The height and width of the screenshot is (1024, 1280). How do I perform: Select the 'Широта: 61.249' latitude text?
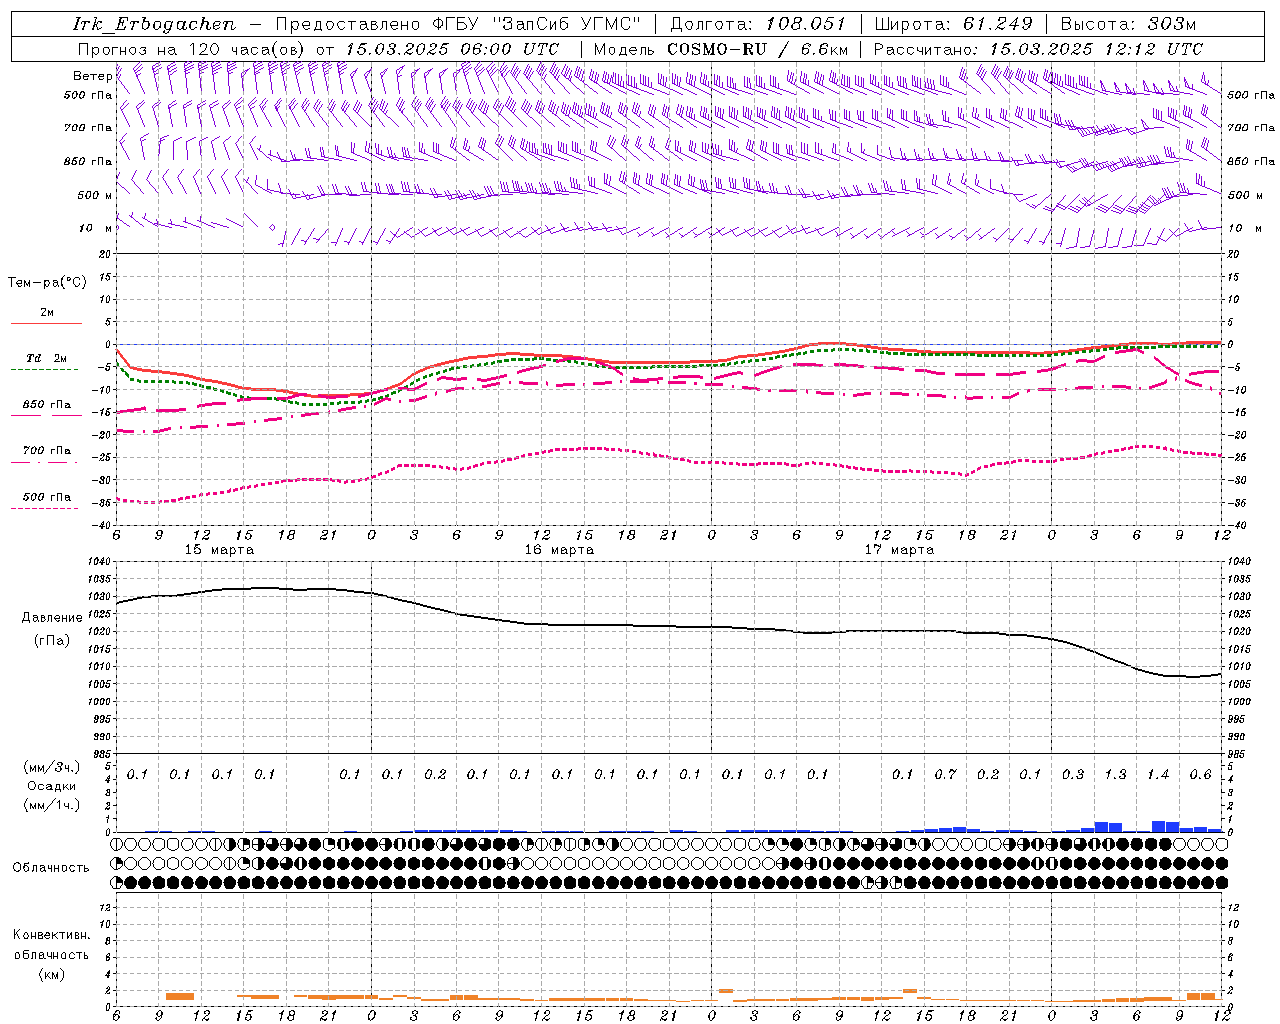click(x=954, y=24)
